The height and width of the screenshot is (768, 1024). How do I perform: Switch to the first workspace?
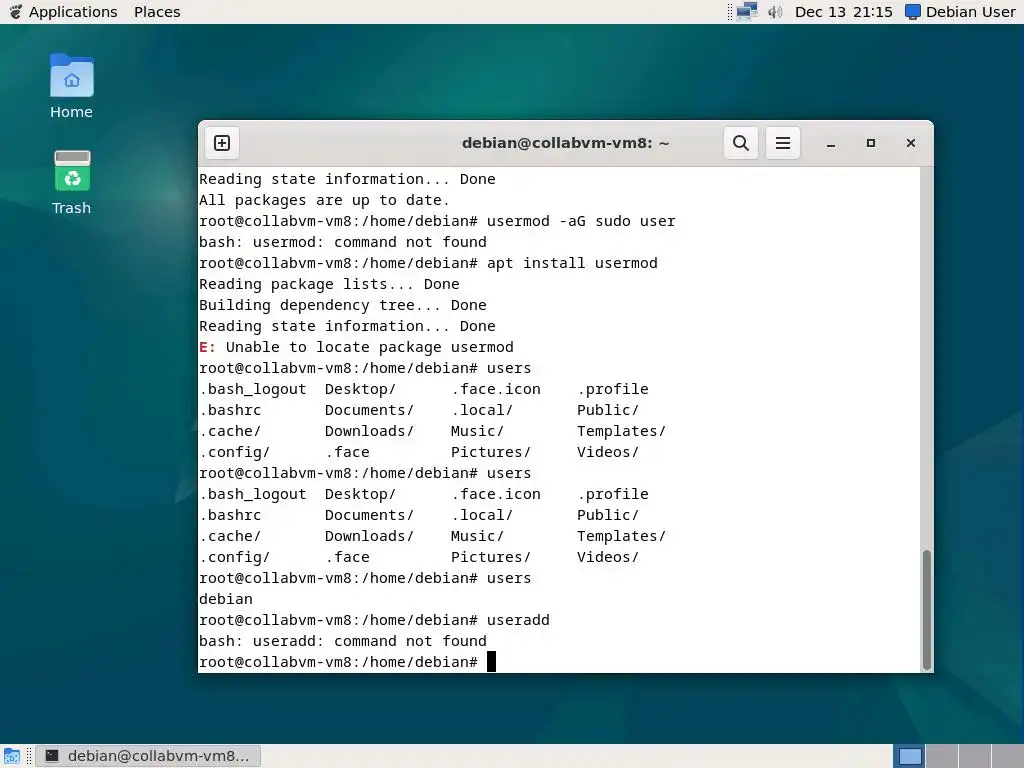(x=909, y=756)
